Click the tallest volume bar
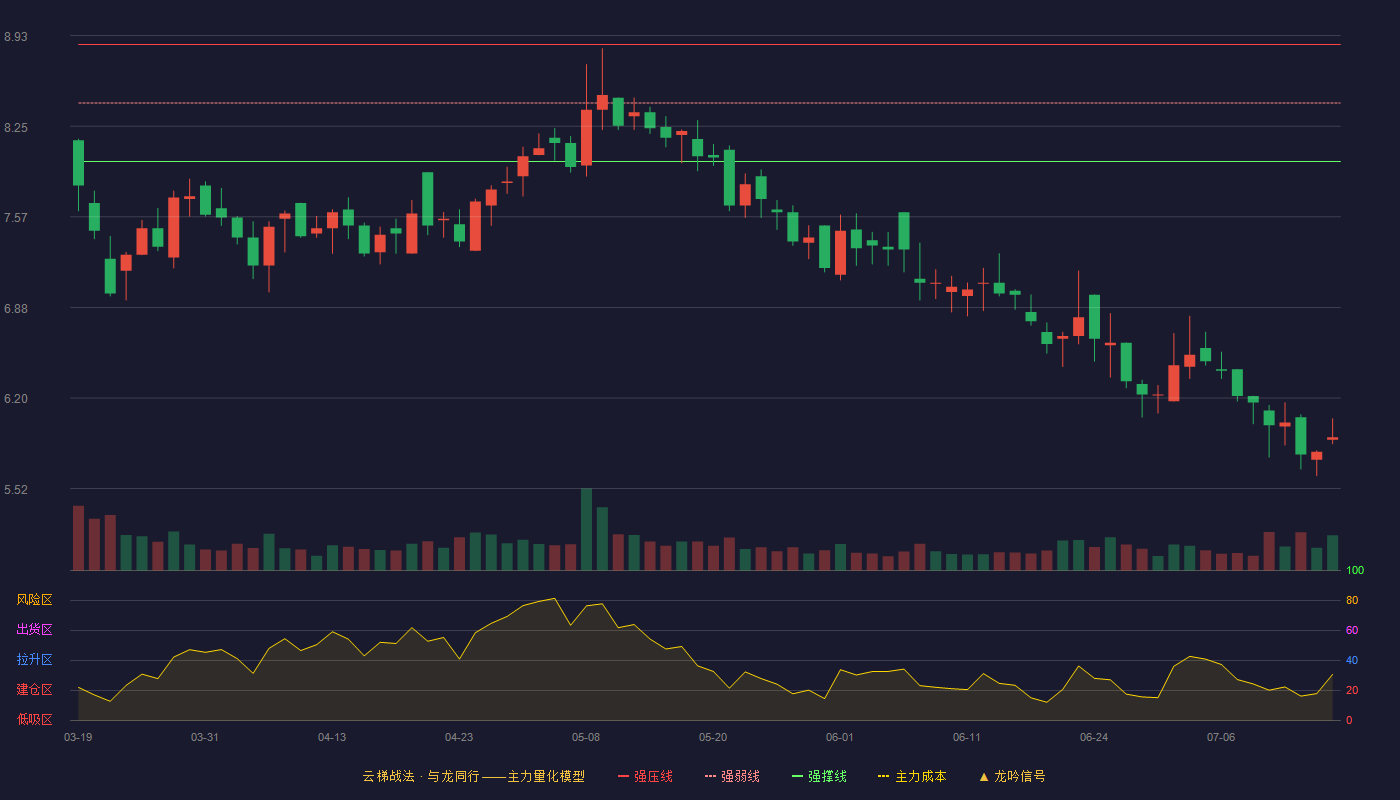The width and height of the screenshot is (1400, 800). (x=586, y=530)
